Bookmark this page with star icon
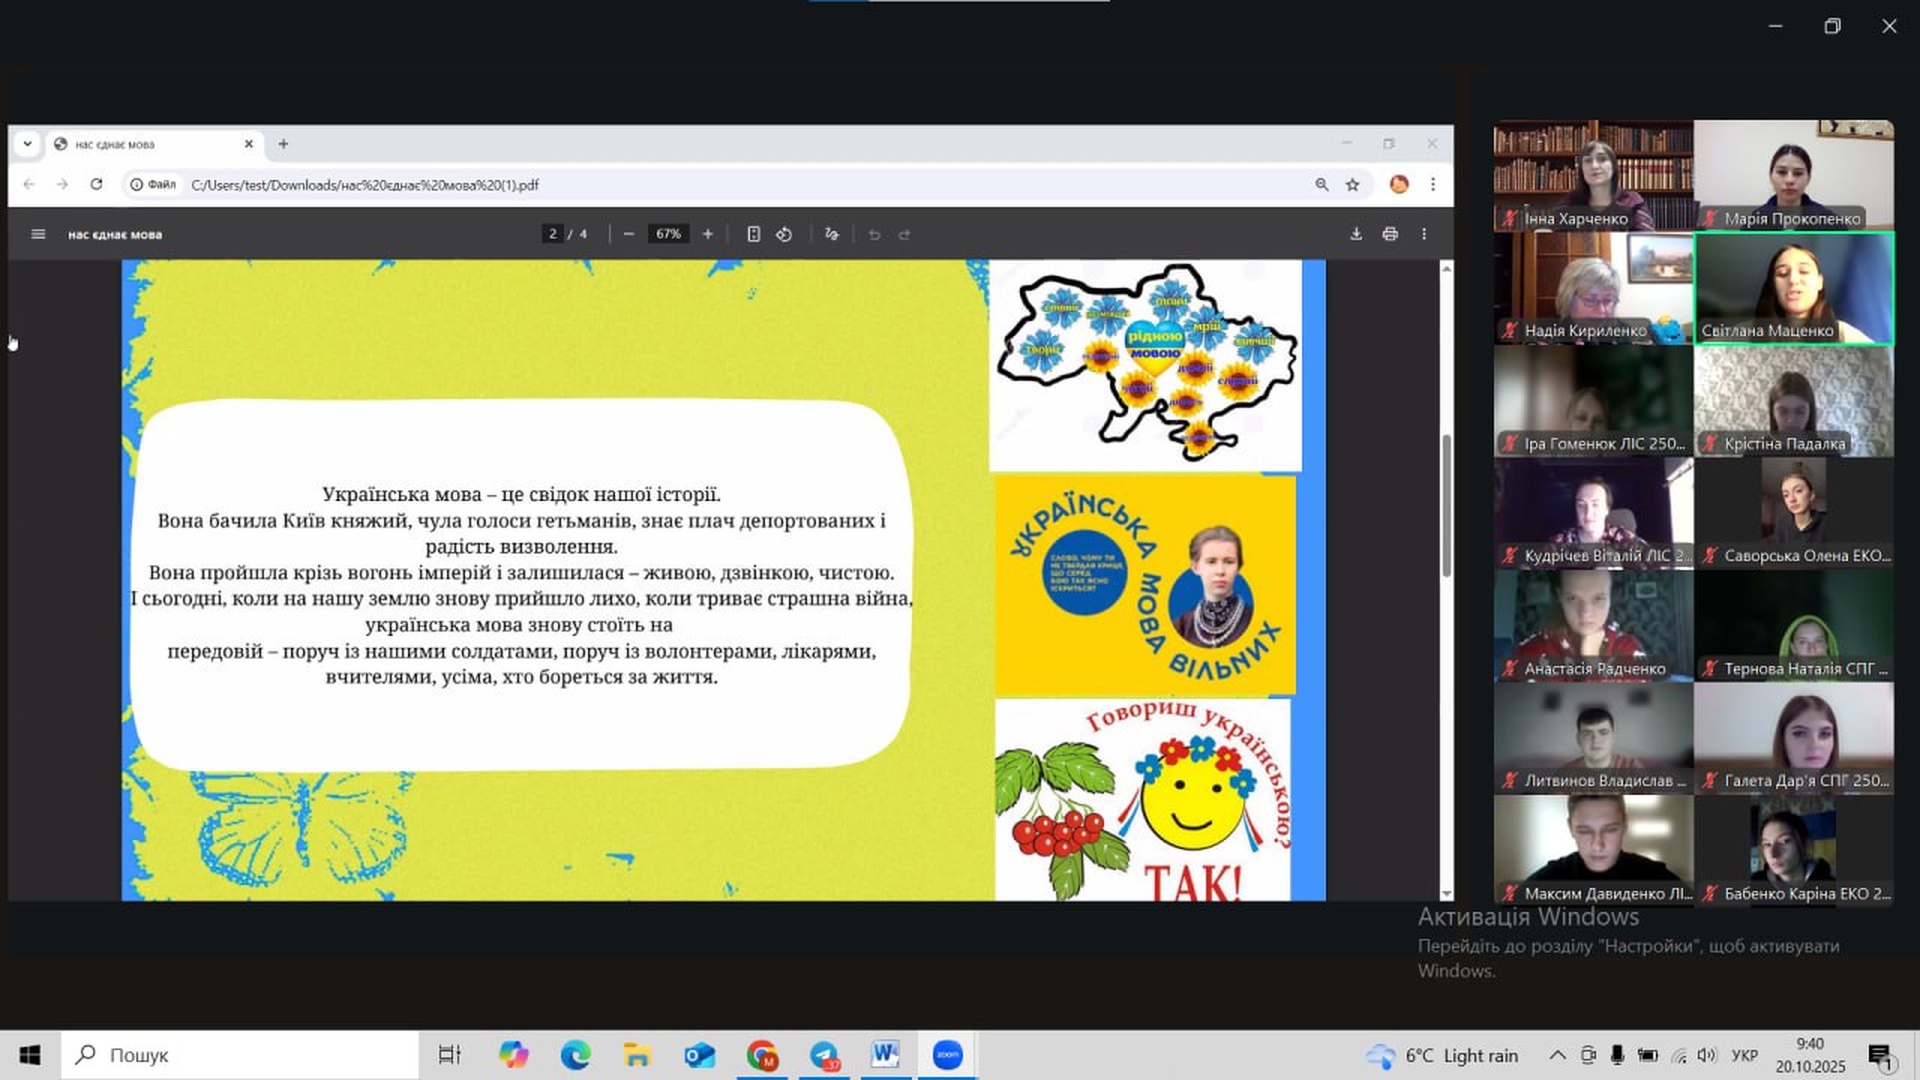This screenshot has width=1920, height=1080. (x=1353, y=185)
